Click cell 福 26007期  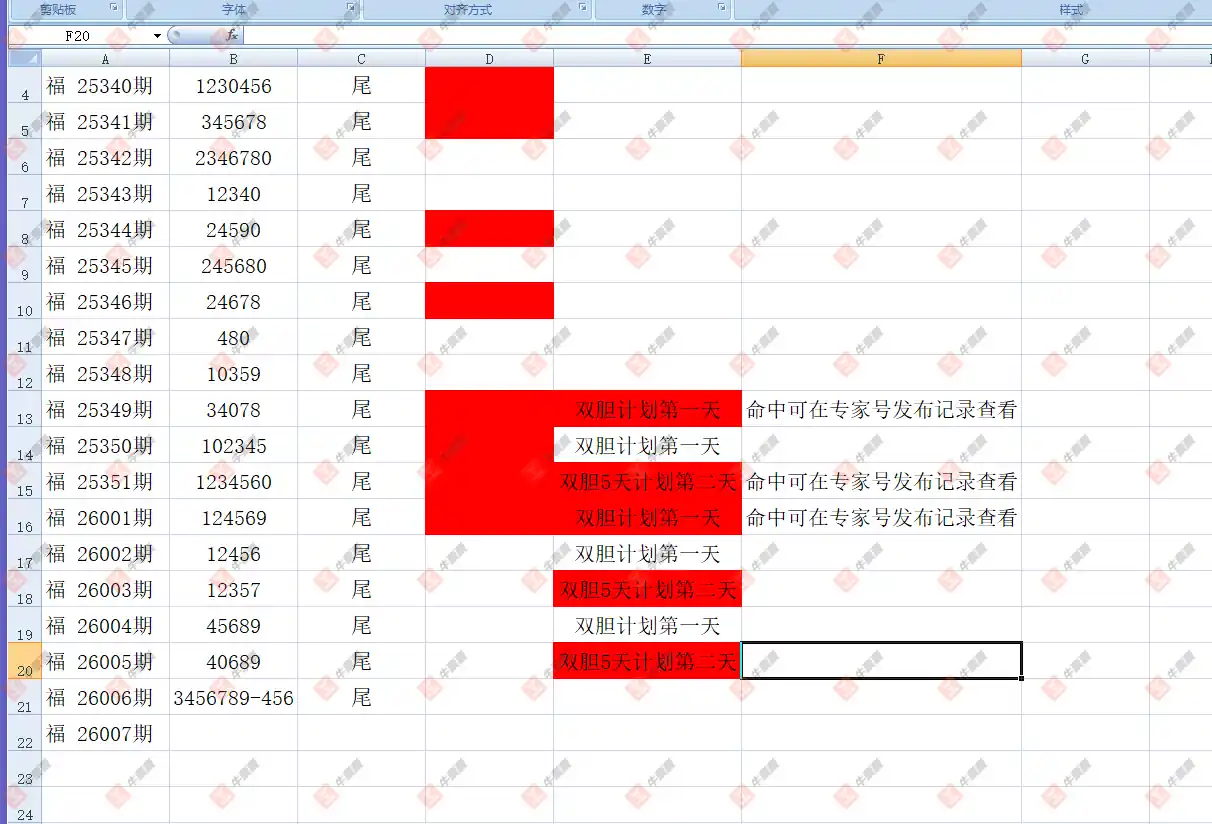(105, 734)
